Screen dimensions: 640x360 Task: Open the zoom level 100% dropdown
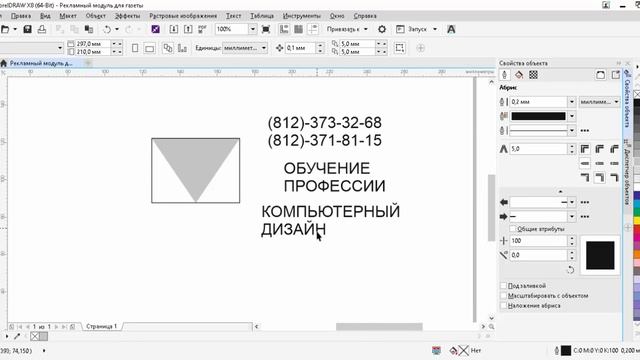click(x=253, y=29)
